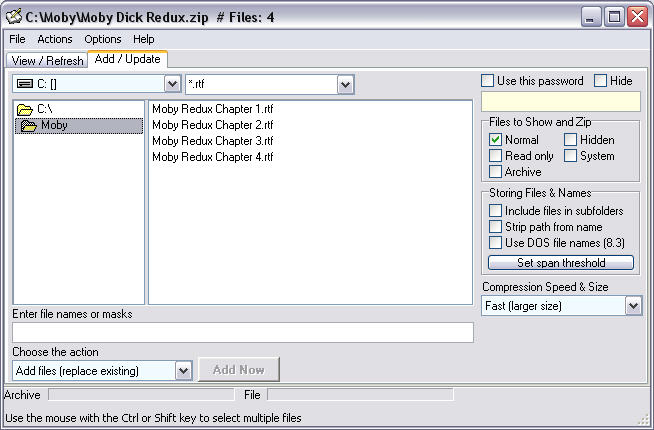Switch to the View / Refresh tab
The height and width of the screenshot is (430, 654).
(x=47, y=60)
